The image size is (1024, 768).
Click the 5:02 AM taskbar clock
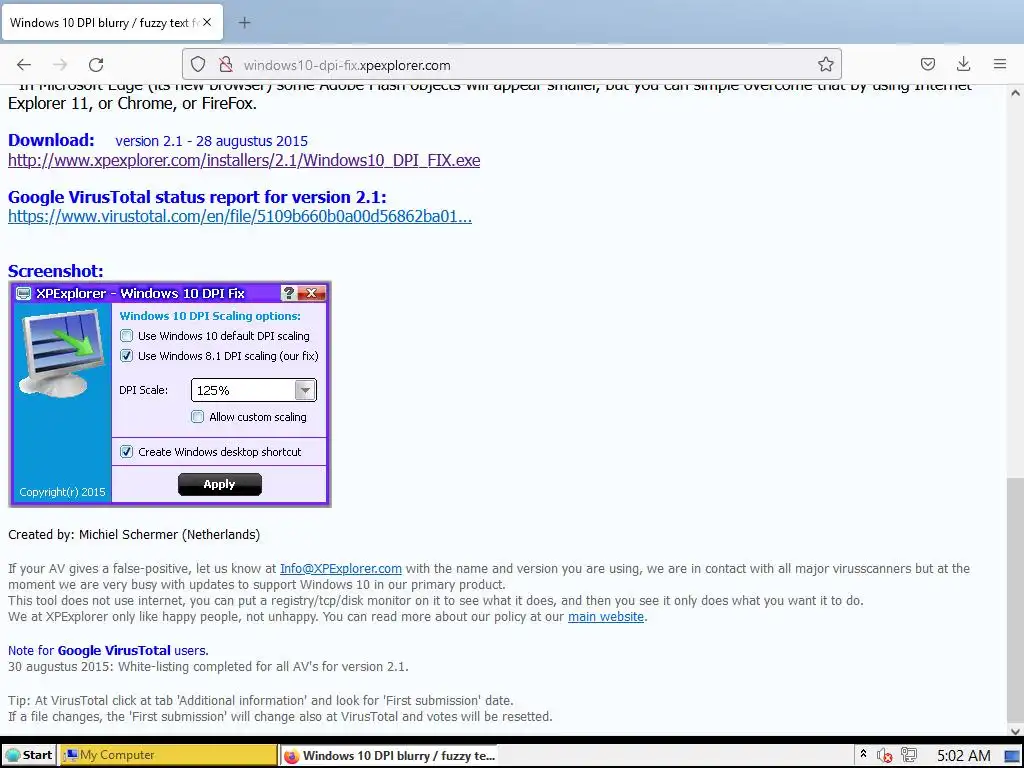point(964,756)
